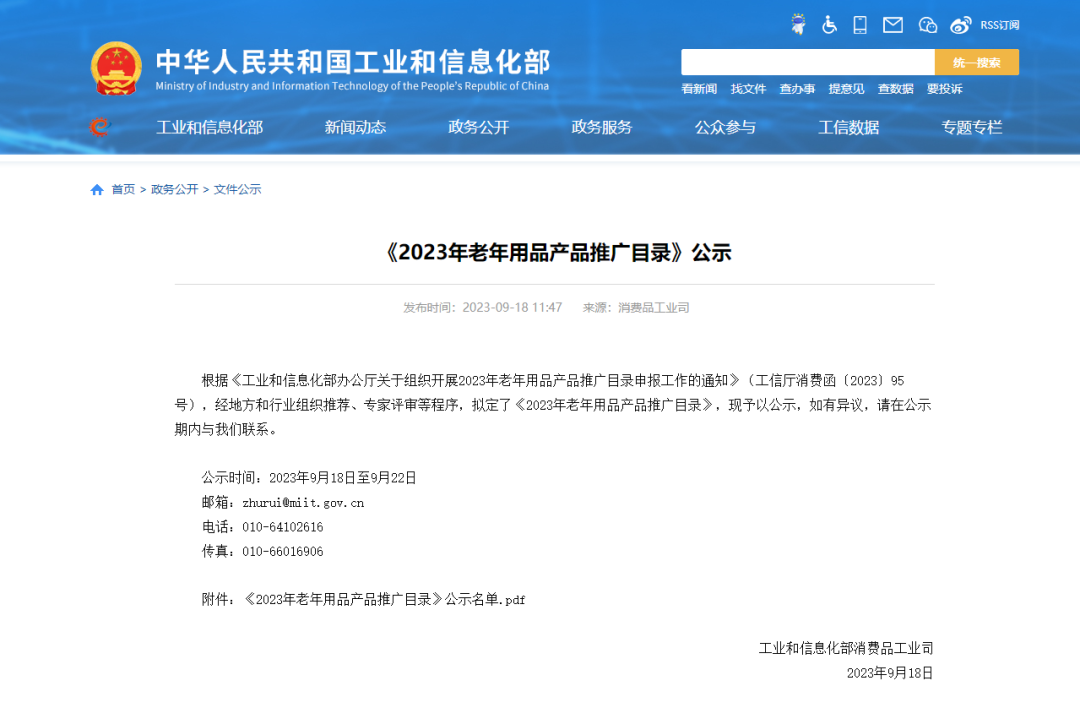Open the RSS订阅 subscription link
The height and width of the screenshot is (708, 1080).
tap(996, 25)
